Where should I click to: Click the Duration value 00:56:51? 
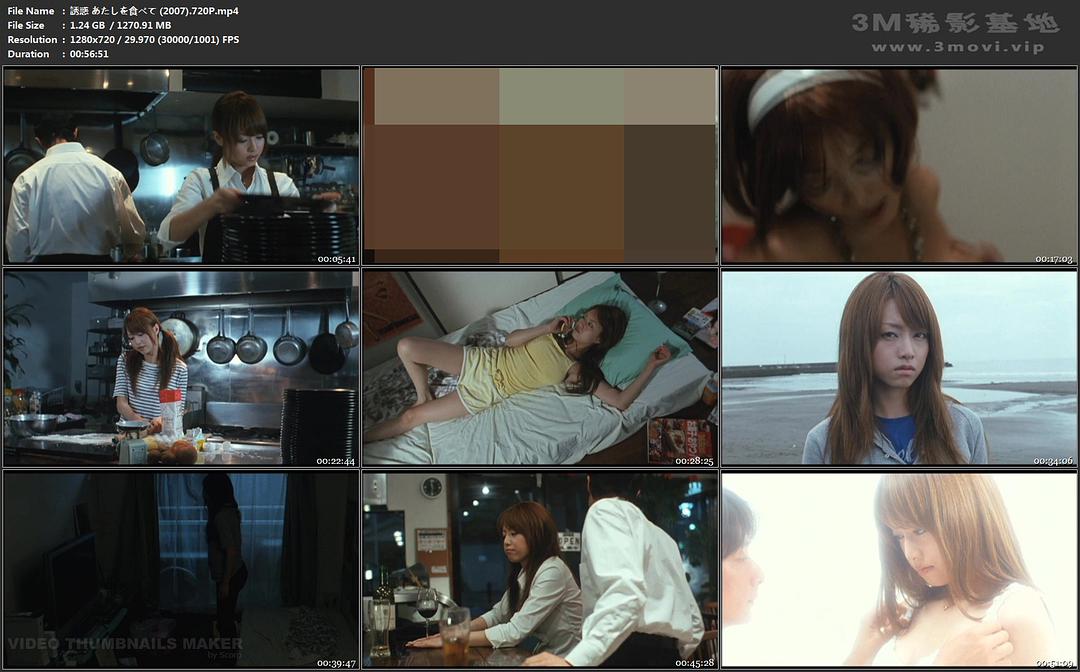pos(89,54)
